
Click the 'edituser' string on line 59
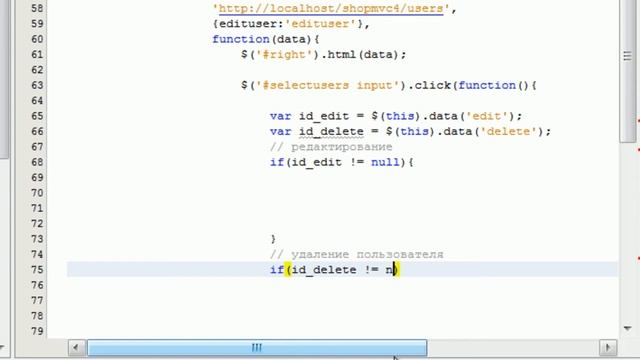tap(321, 24)
